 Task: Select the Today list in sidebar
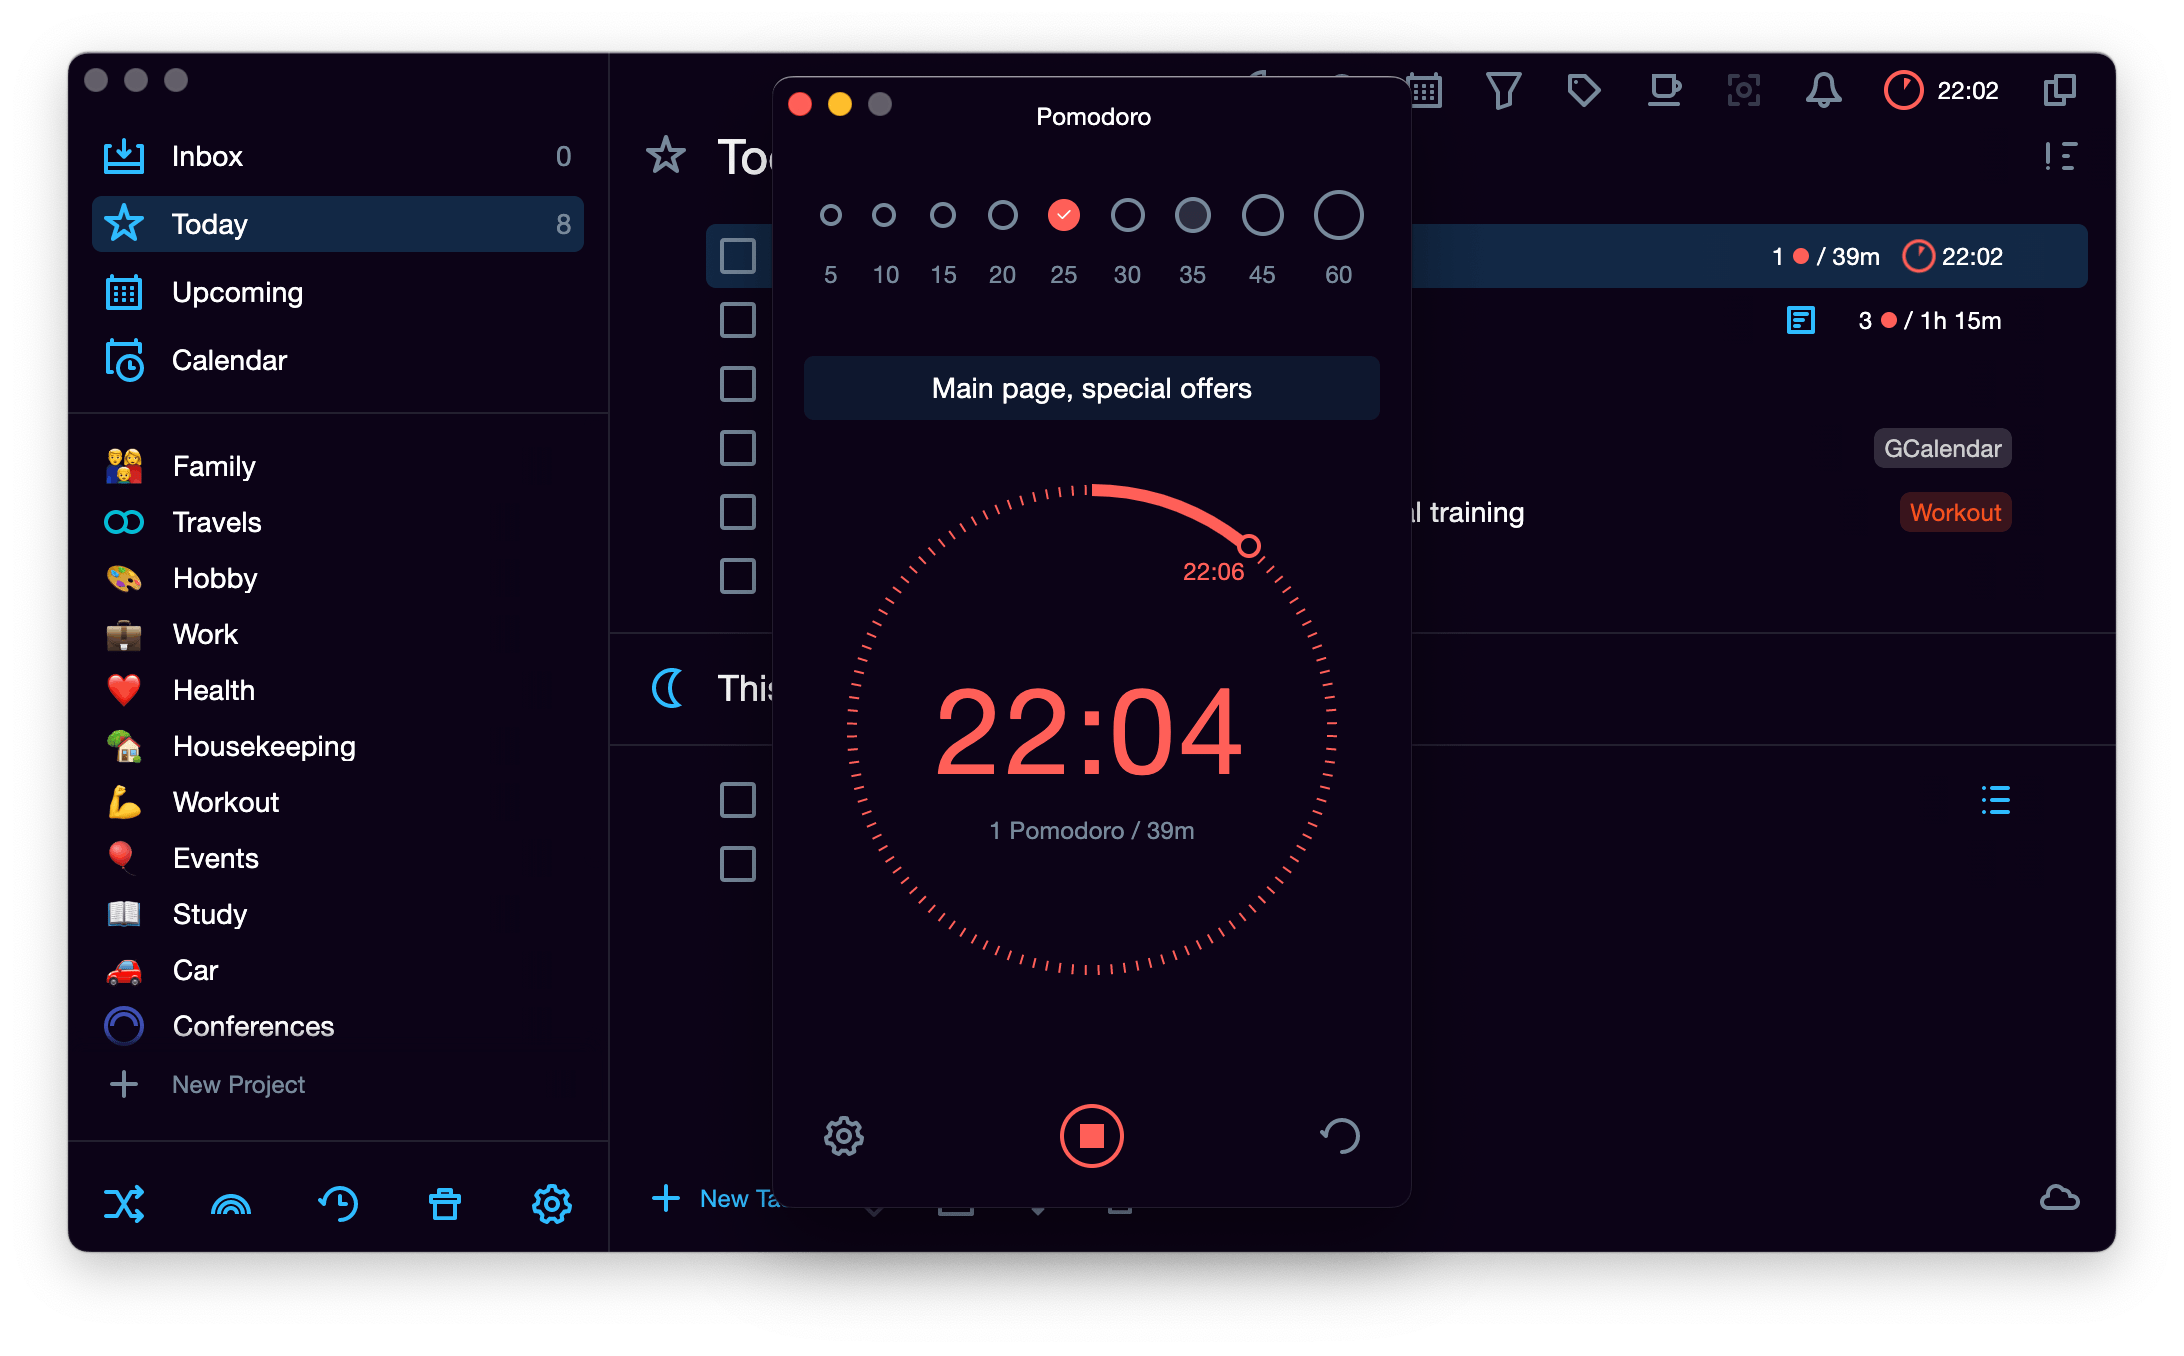coord(338,224)
